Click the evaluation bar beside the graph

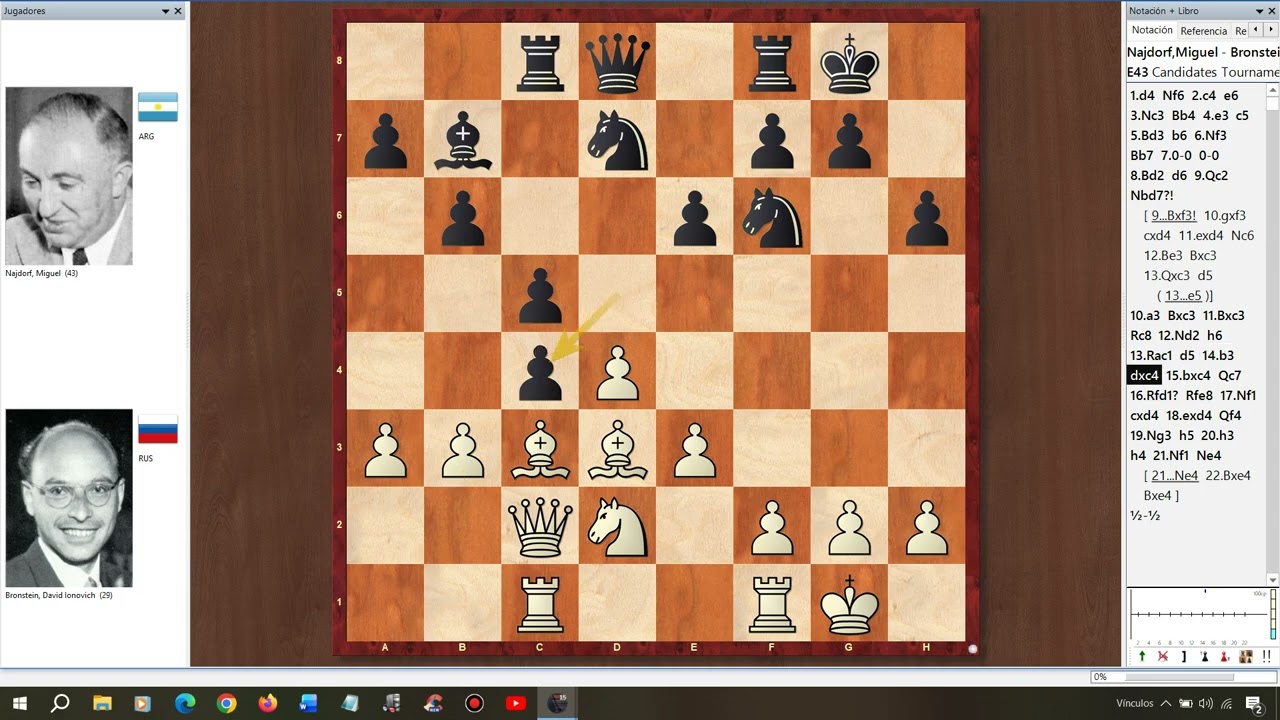[x=1273, y=615]
